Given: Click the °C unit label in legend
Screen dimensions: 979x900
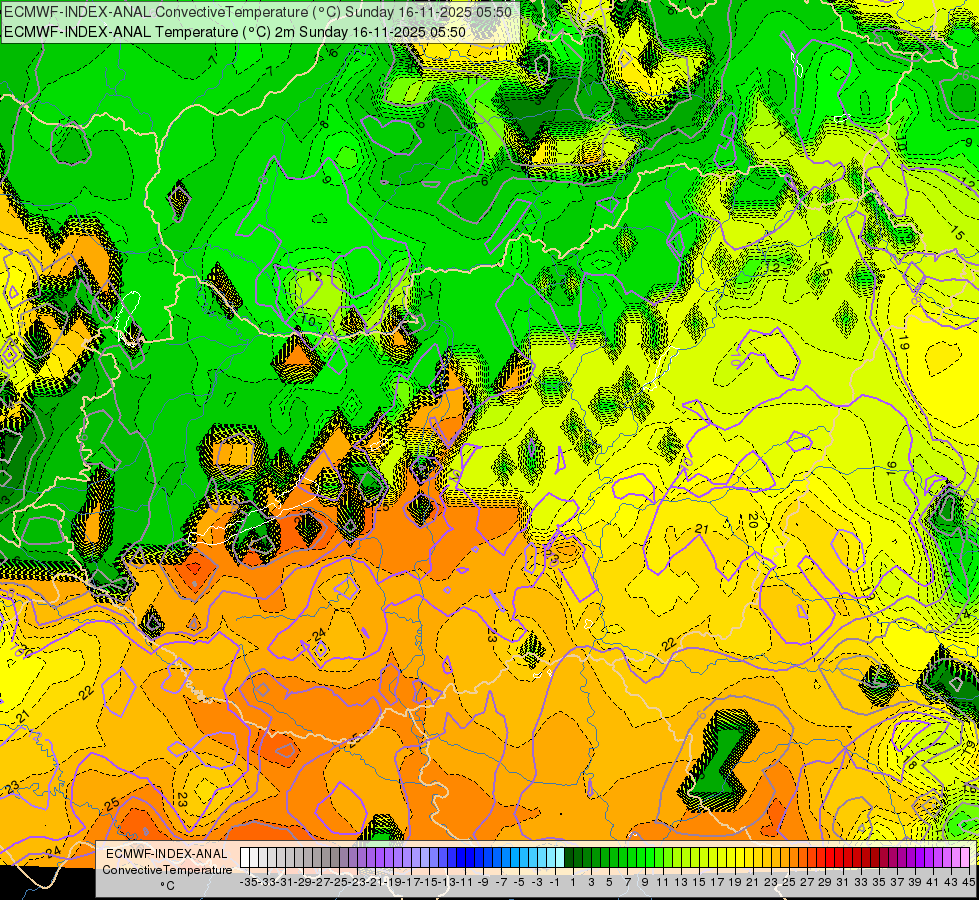Looking at the screenshot, I should click(167, 886).
